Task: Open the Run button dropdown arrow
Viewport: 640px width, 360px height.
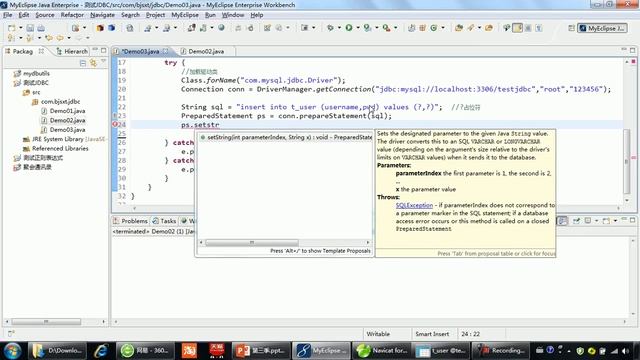Action: [358, 28]
